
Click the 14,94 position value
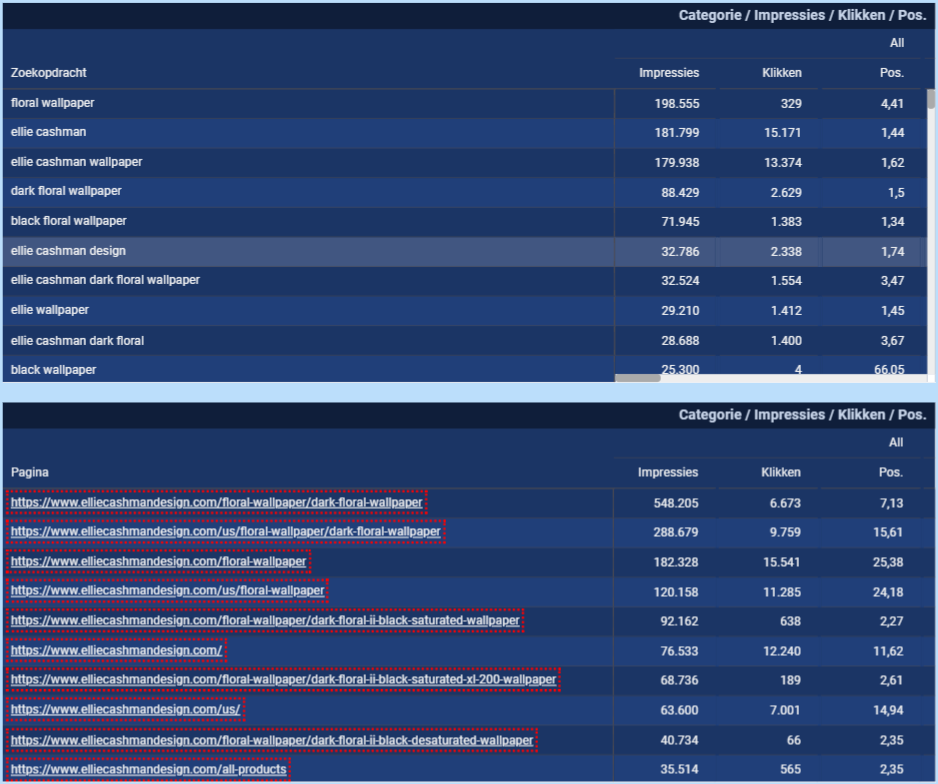click(x=888, y=710)
